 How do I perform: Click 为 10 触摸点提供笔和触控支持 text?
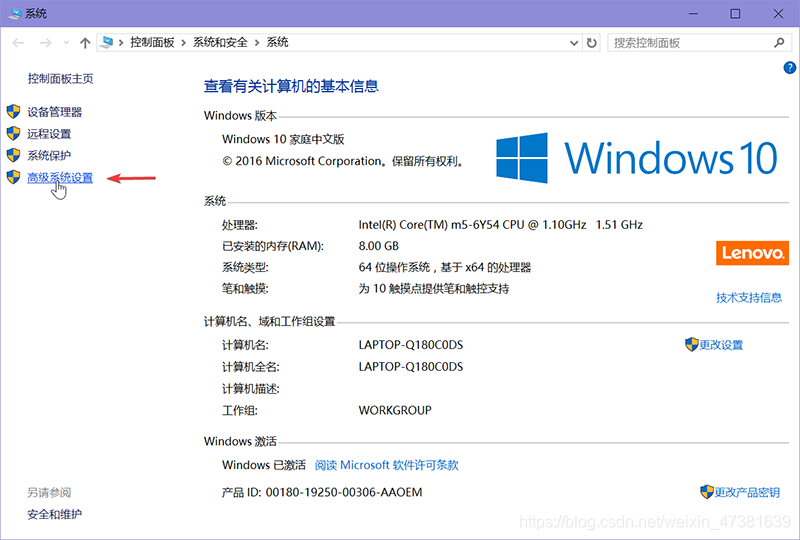pyautogui.click(x=434, y=289)
